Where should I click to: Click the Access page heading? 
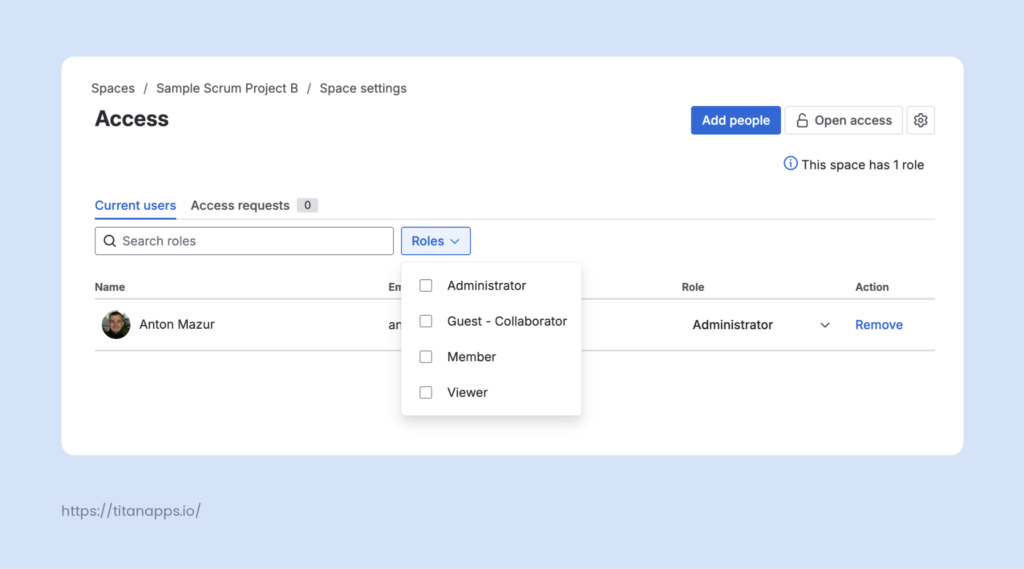click(131, 119)
